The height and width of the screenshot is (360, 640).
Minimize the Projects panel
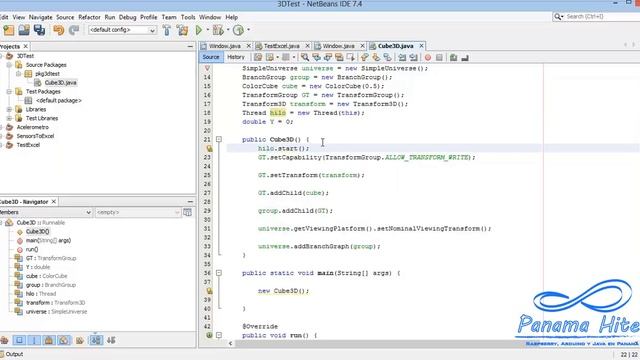click(190, 47)
